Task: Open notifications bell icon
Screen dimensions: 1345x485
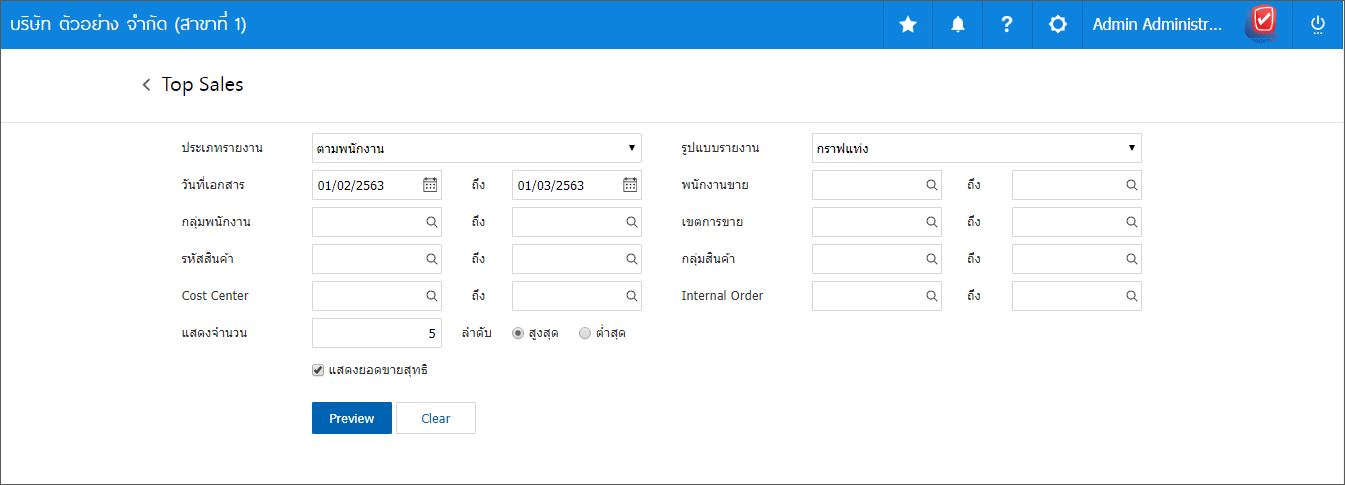Action: (x=958, y=25)
